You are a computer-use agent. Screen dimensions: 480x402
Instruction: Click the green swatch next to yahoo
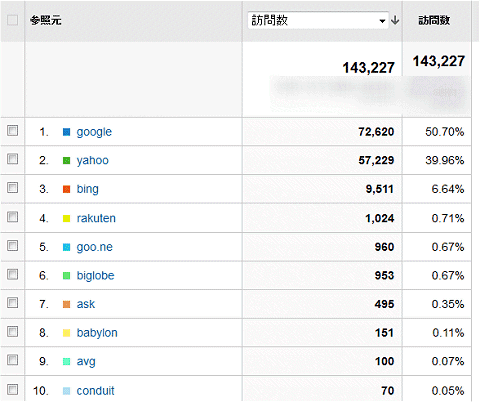[66, 161]
